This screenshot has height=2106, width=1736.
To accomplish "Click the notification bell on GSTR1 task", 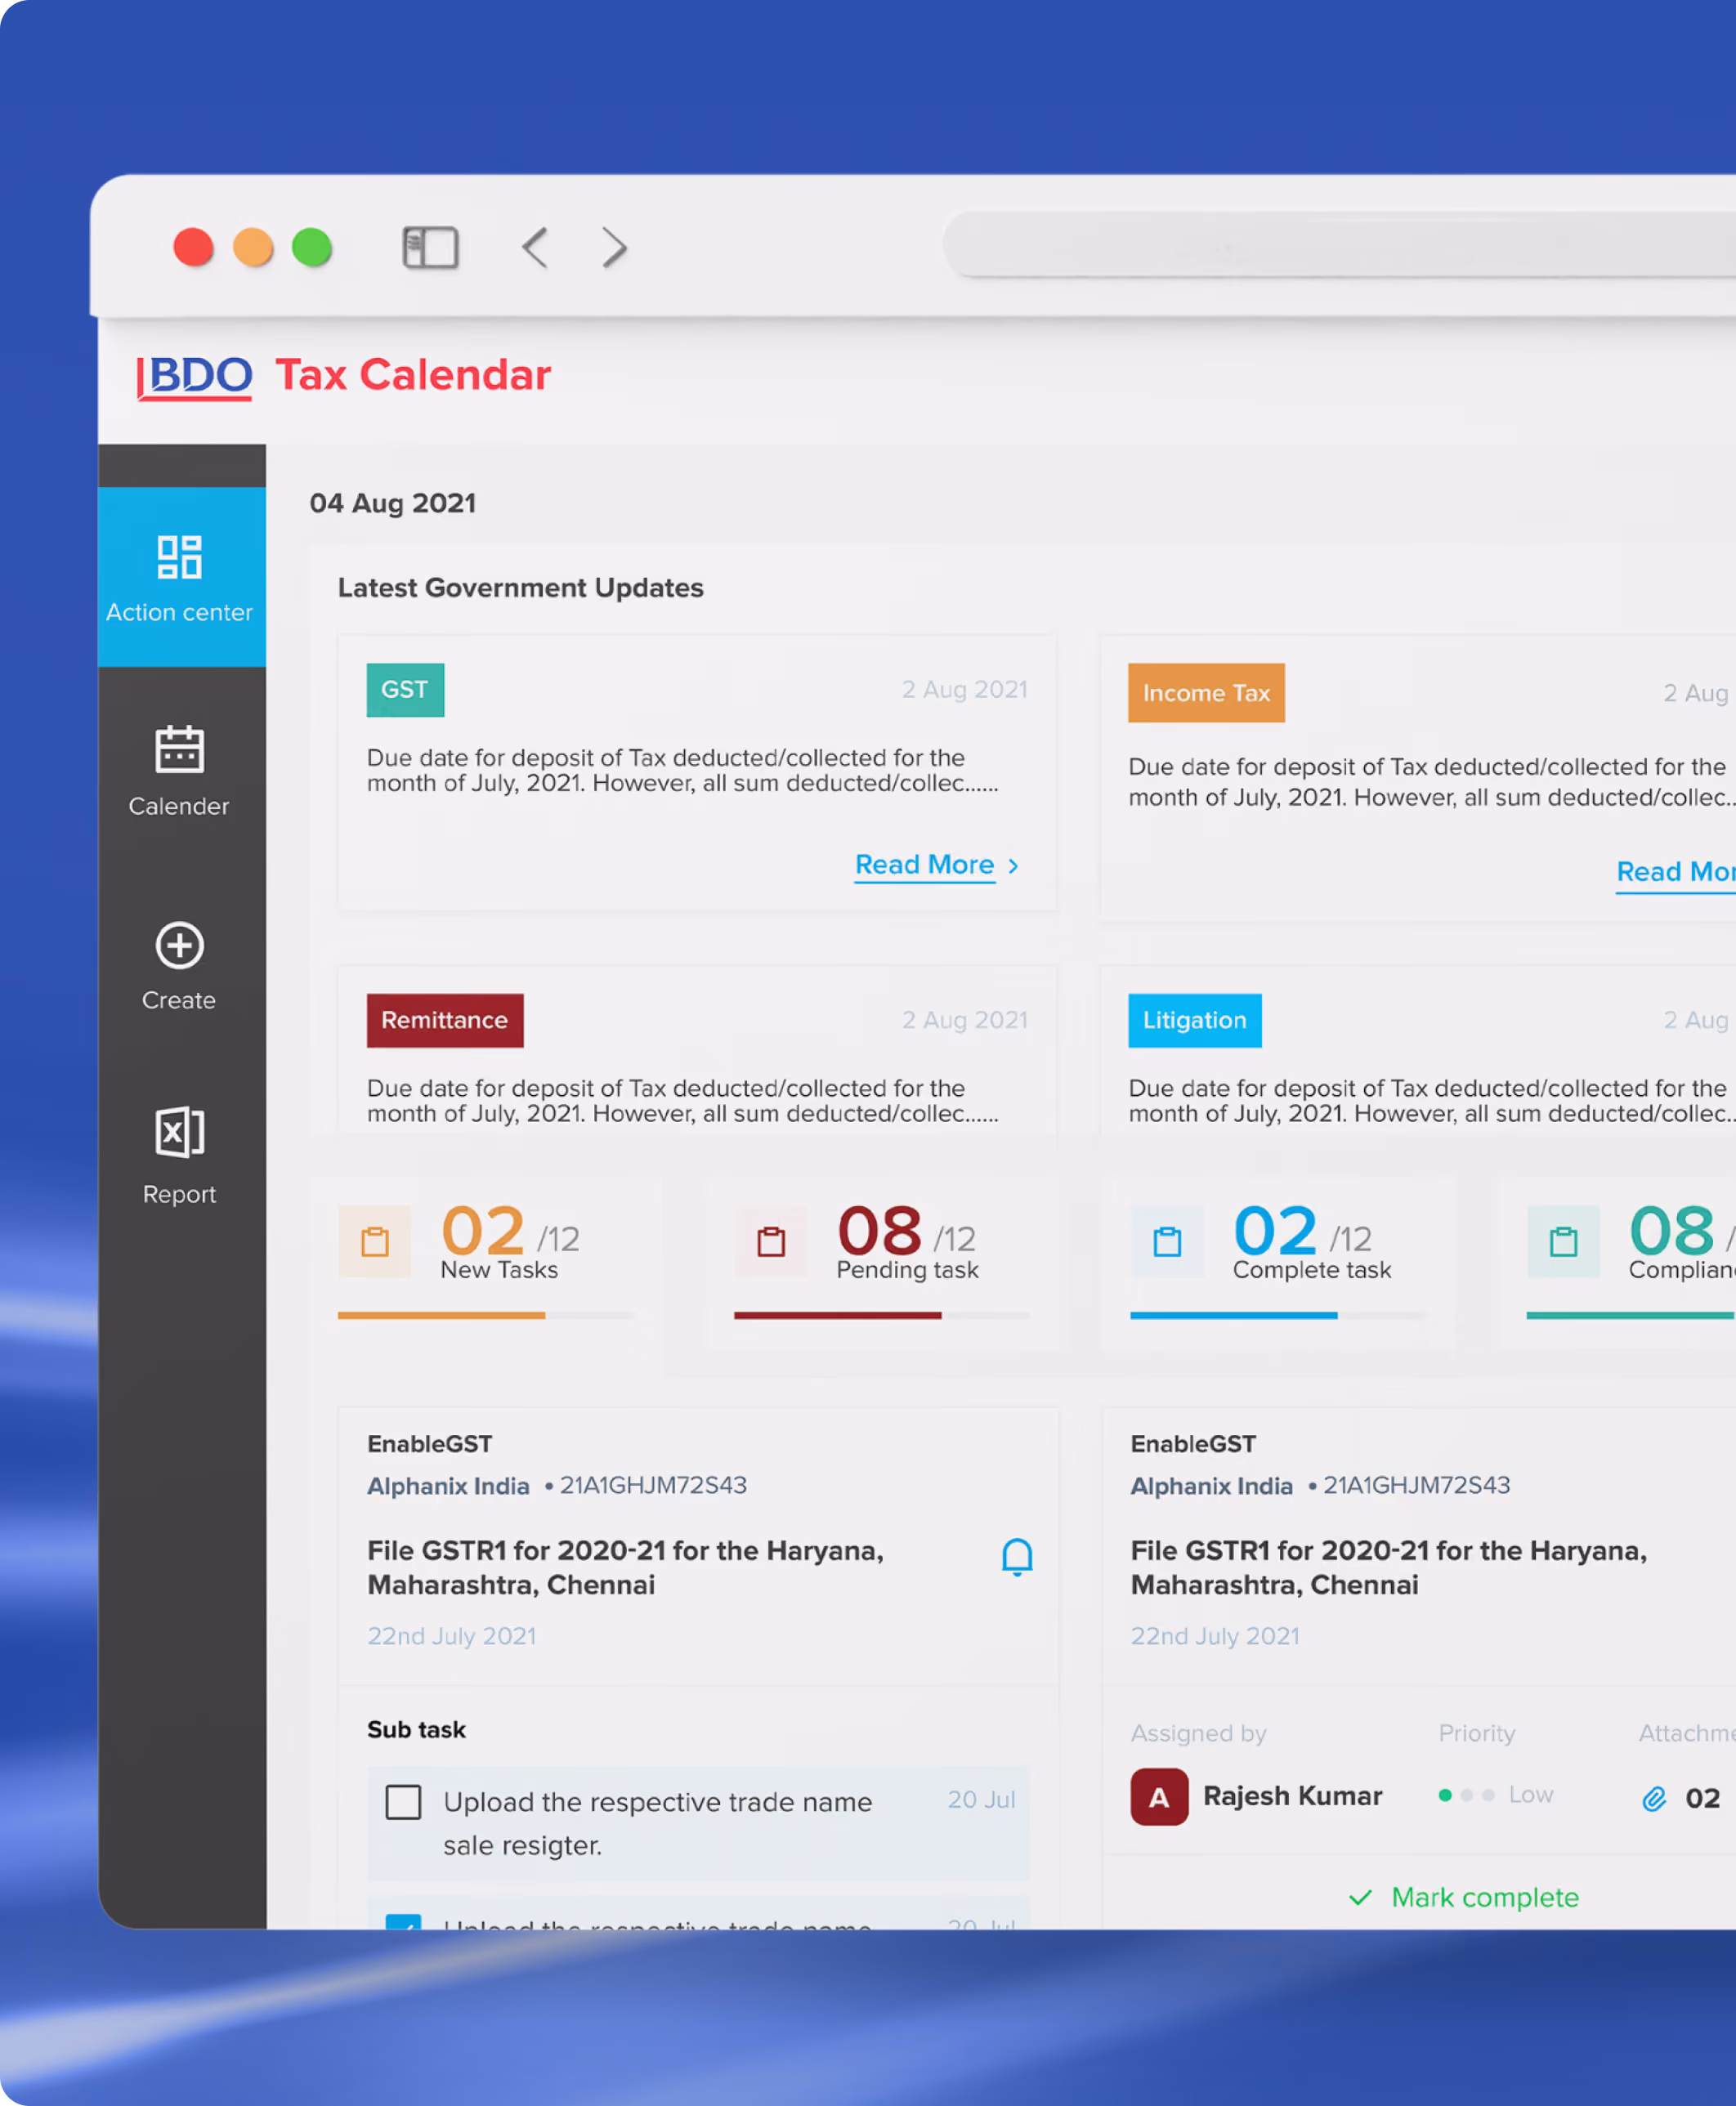I will pos(1017,1557).
